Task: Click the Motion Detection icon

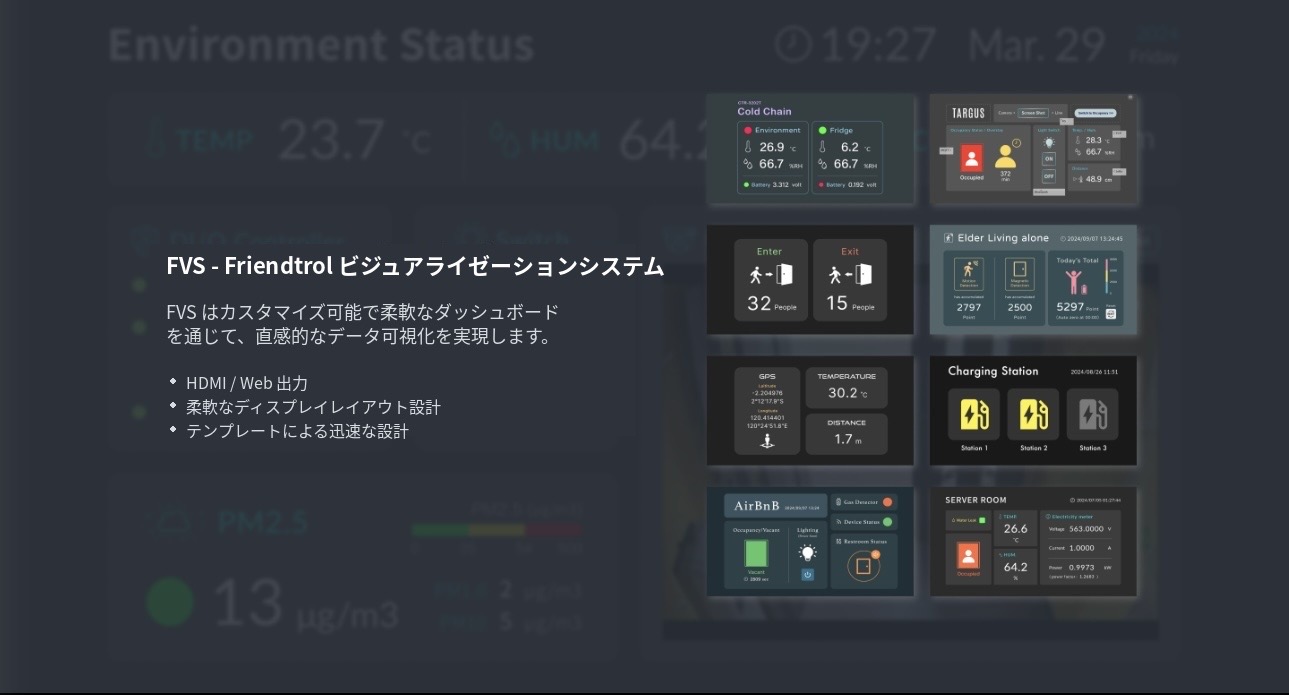Action: coord(969,274)
